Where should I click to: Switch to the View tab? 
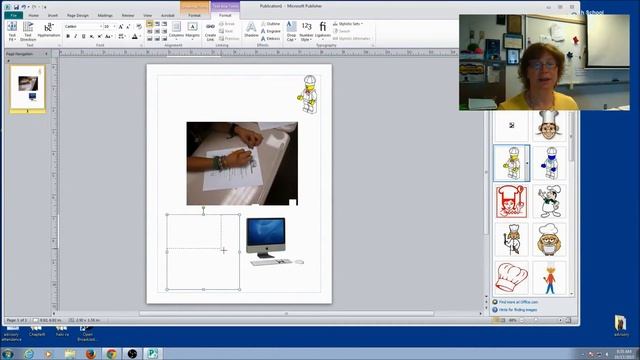[147, 16]
